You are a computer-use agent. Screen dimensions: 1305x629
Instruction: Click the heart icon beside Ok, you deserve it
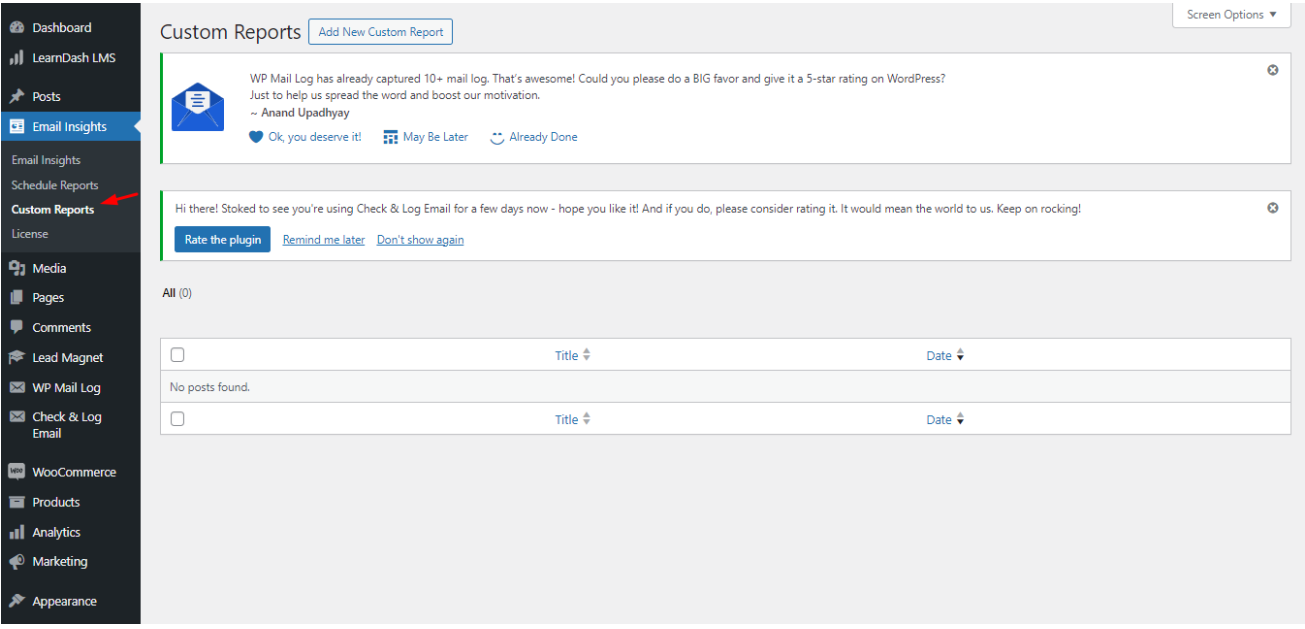click(x=256, y=137)
